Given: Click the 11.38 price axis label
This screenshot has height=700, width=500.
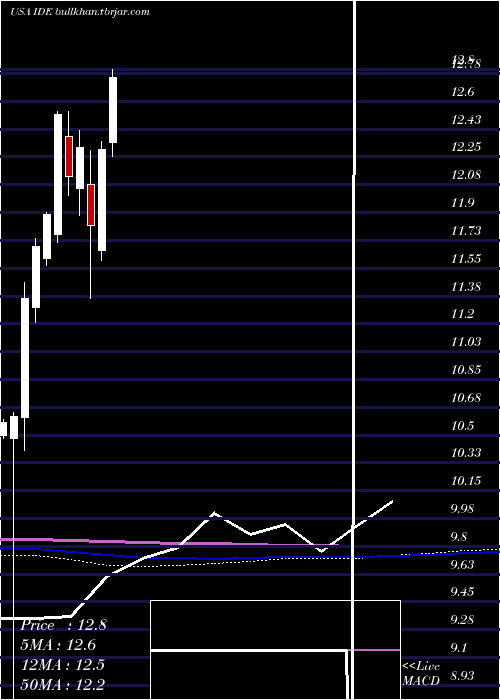Looking at the screenshot, I should point(467,286).
